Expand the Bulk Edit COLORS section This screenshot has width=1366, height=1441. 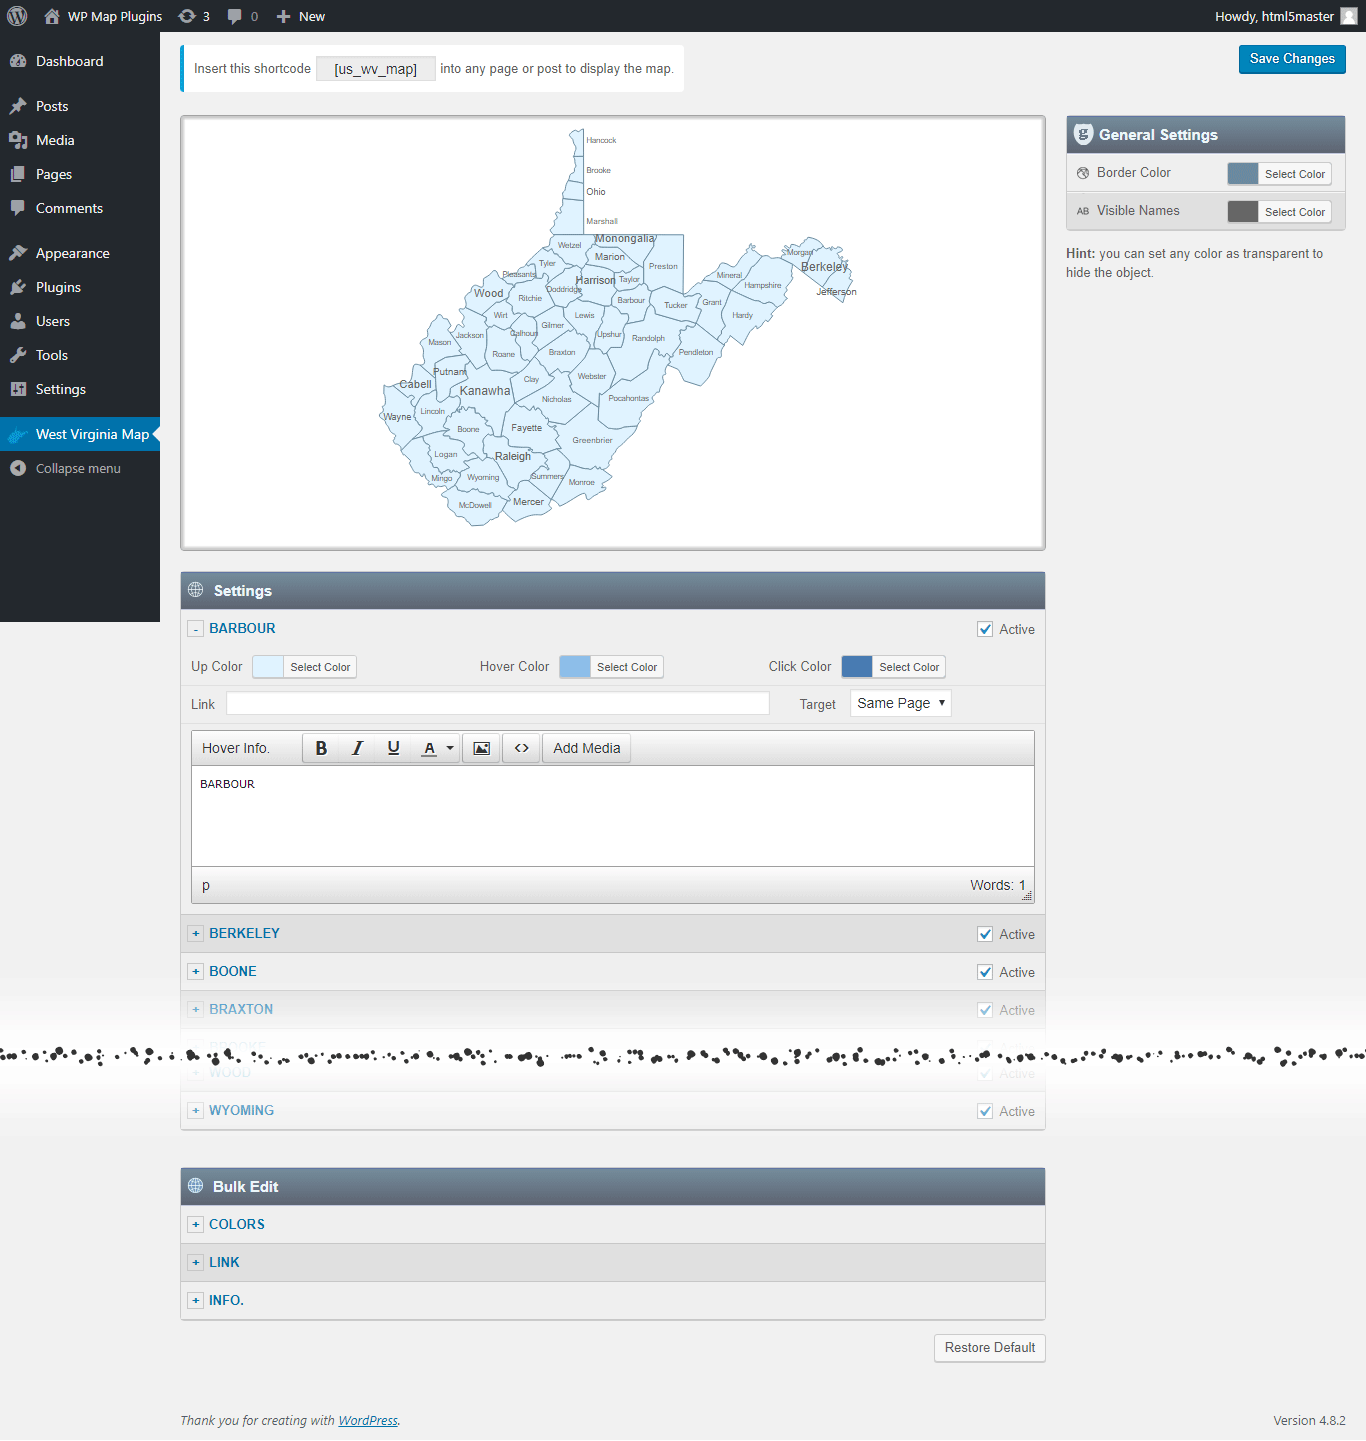pyautogui.click(x=196, y=1225)
